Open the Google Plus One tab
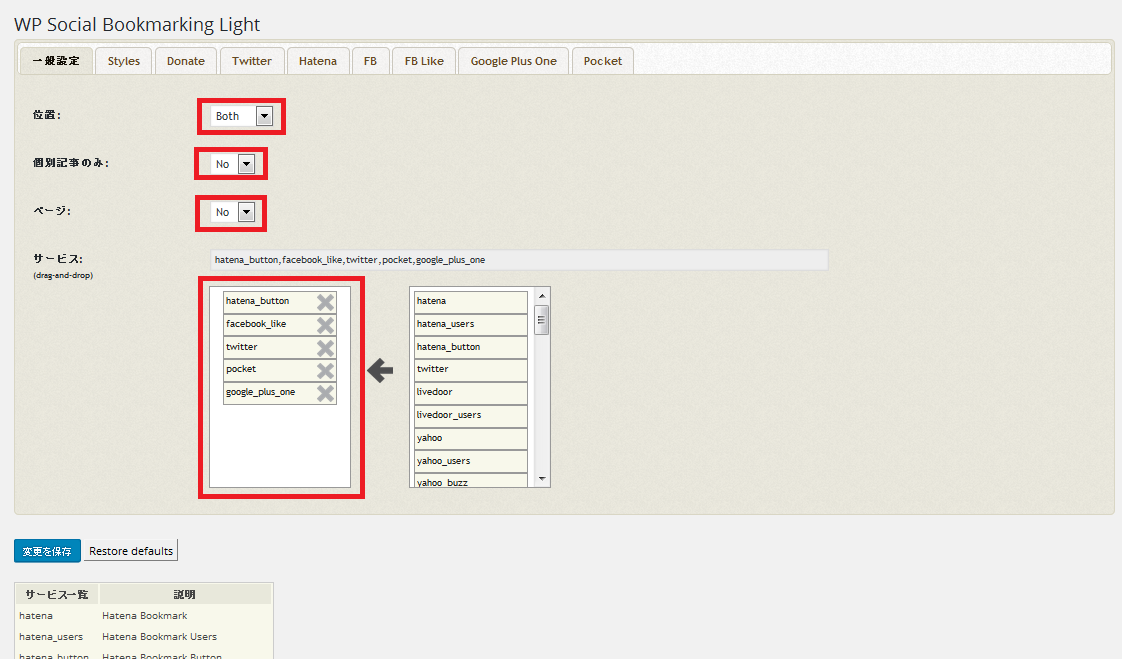Image resolution: width=1122 pixels, height=659 pixels. coord(513,61)
